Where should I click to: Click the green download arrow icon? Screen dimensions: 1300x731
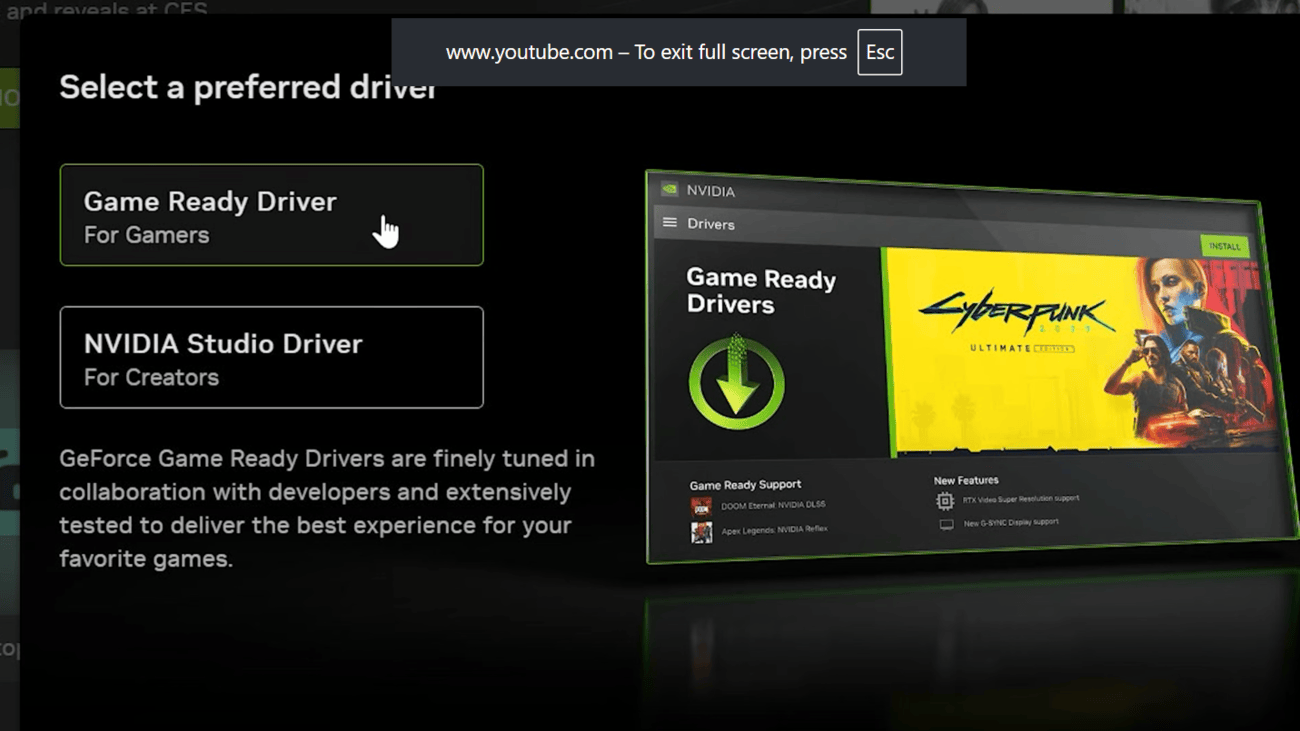click(x=736, y=384)
